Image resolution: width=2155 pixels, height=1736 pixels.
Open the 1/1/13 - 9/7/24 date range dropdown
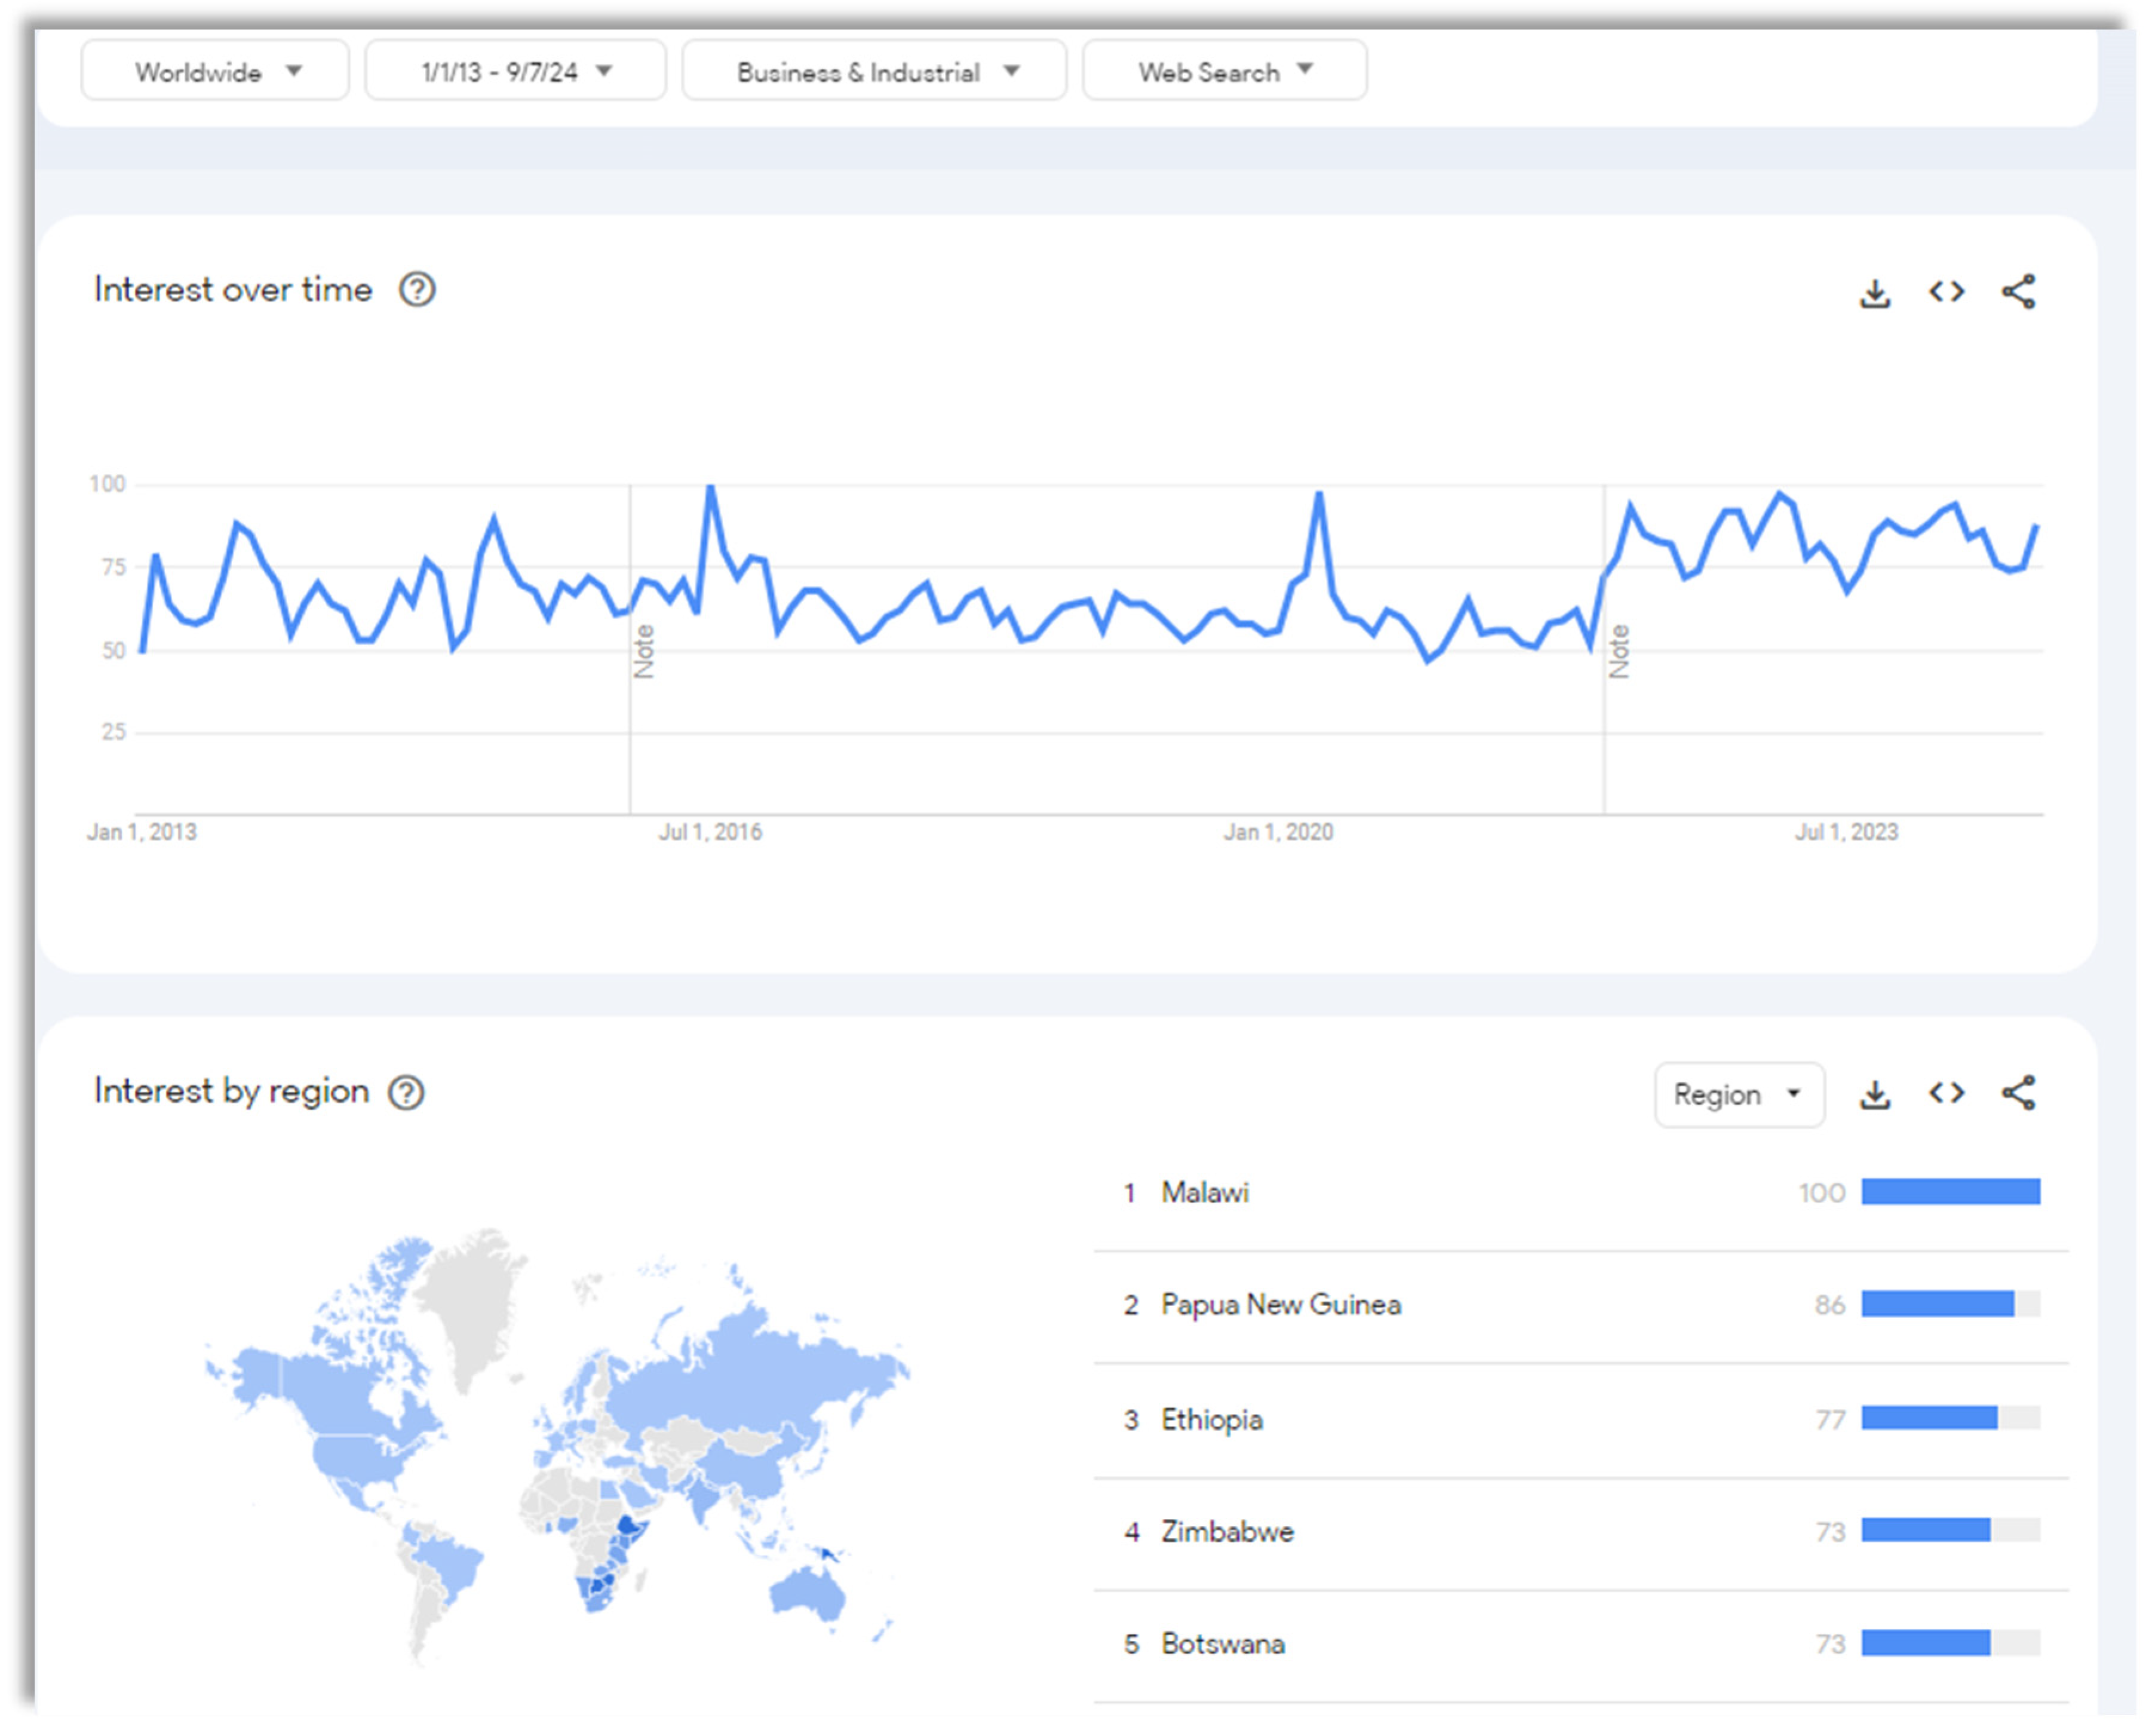click(x=515, y=72)
